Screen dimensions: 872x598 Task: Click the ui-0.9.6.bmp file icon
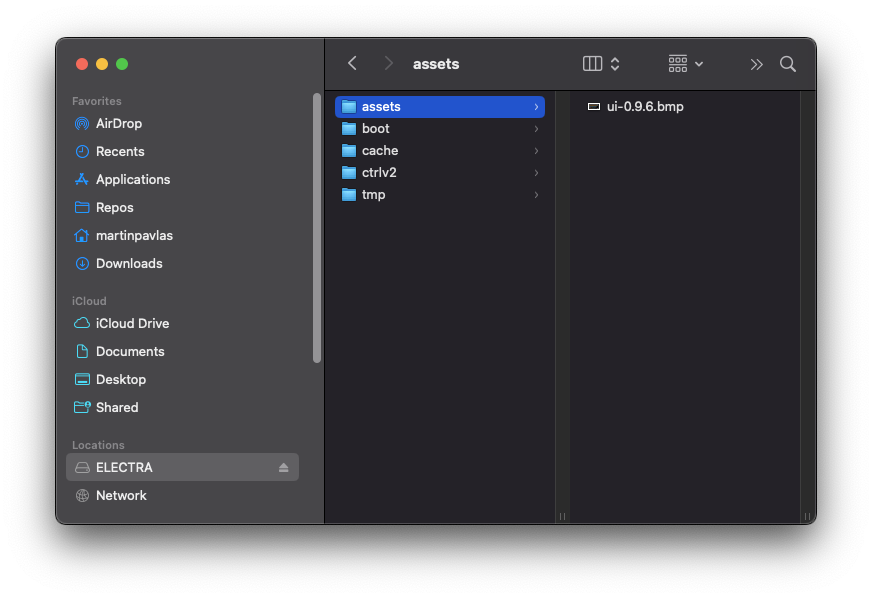(593, 106)
